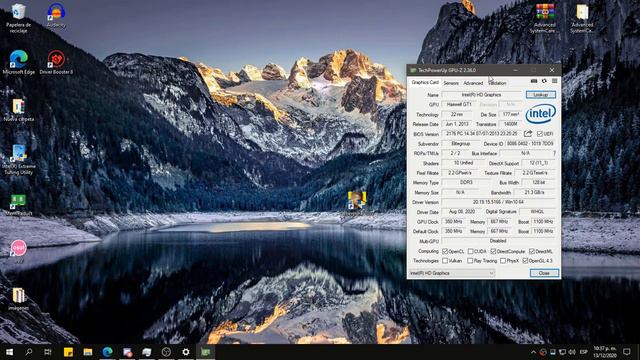Toggle the DirectML checkbox

[532, 251]
